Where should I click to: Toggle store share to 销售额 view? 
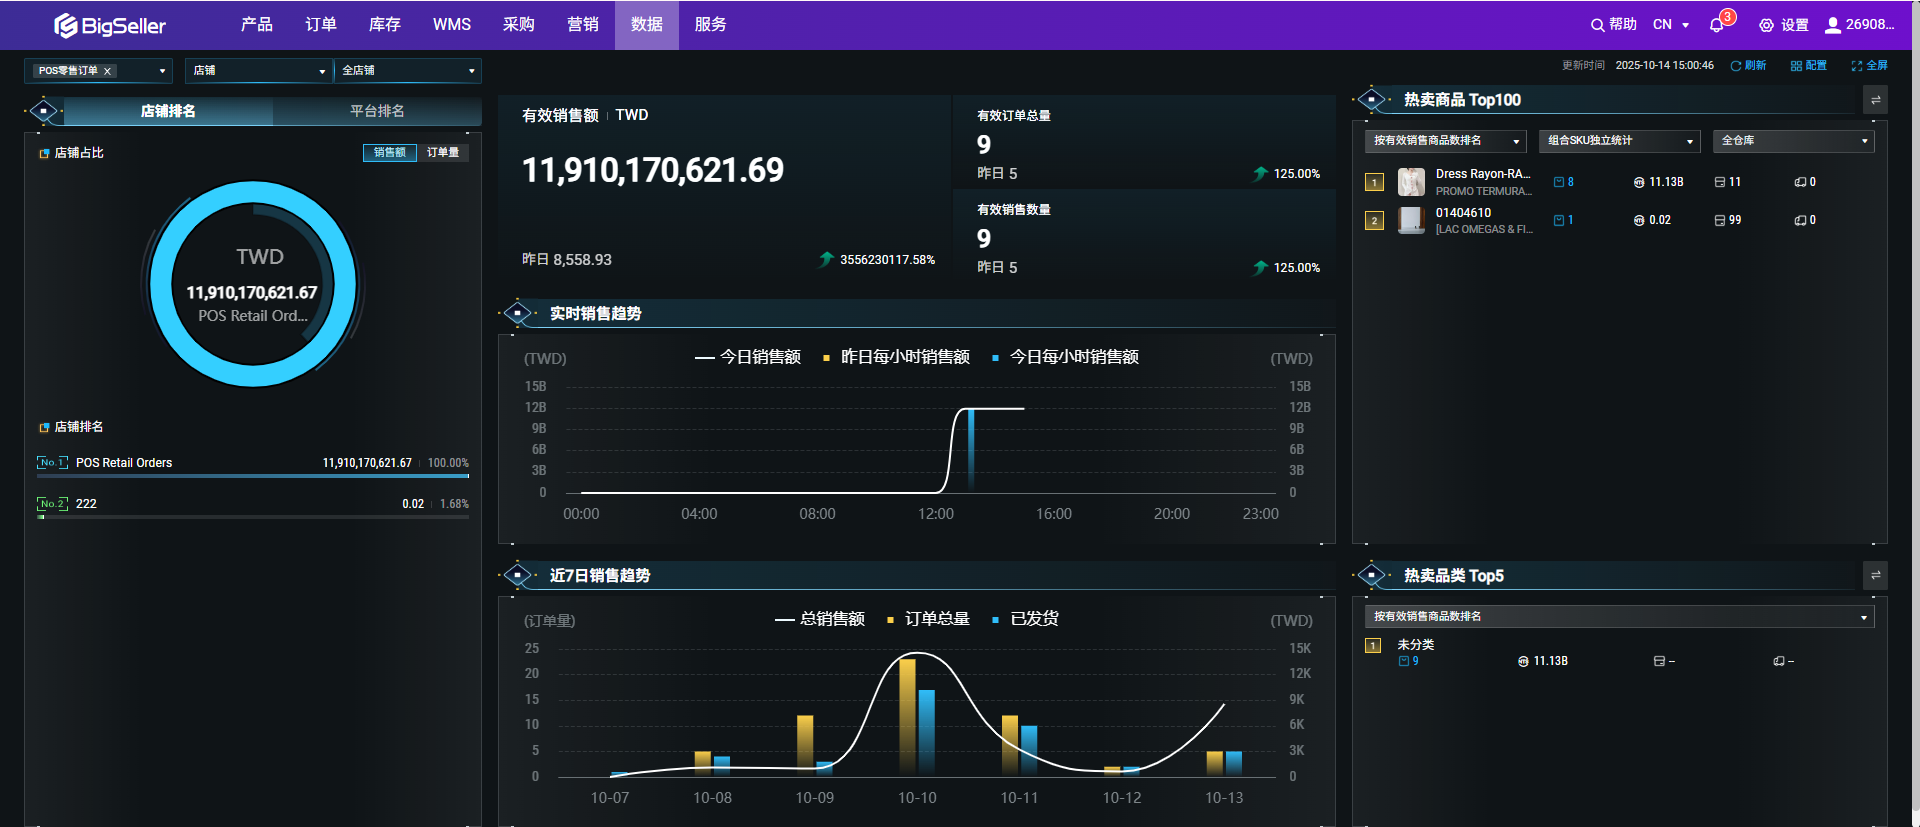pyautogui.click(x=389, y=153)
